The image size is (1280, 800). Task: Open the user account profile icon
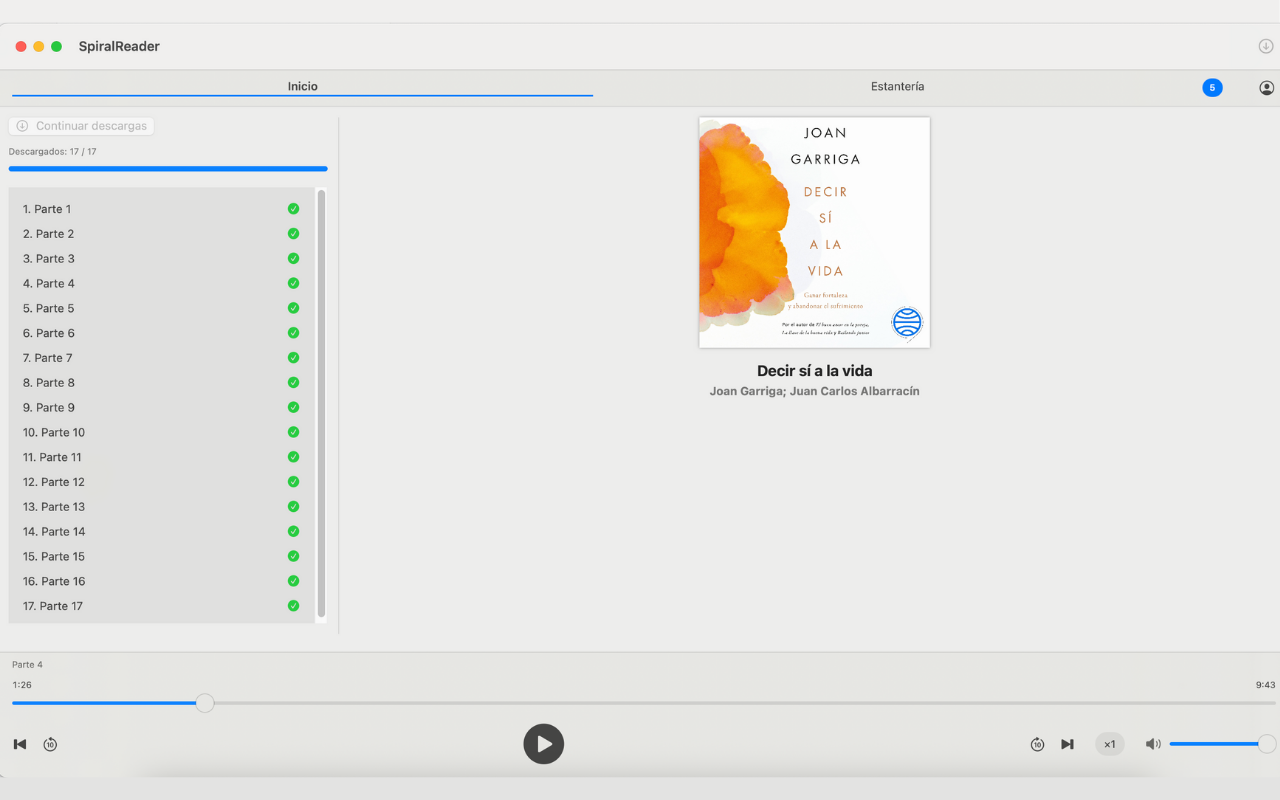[x=1266, y=88]
